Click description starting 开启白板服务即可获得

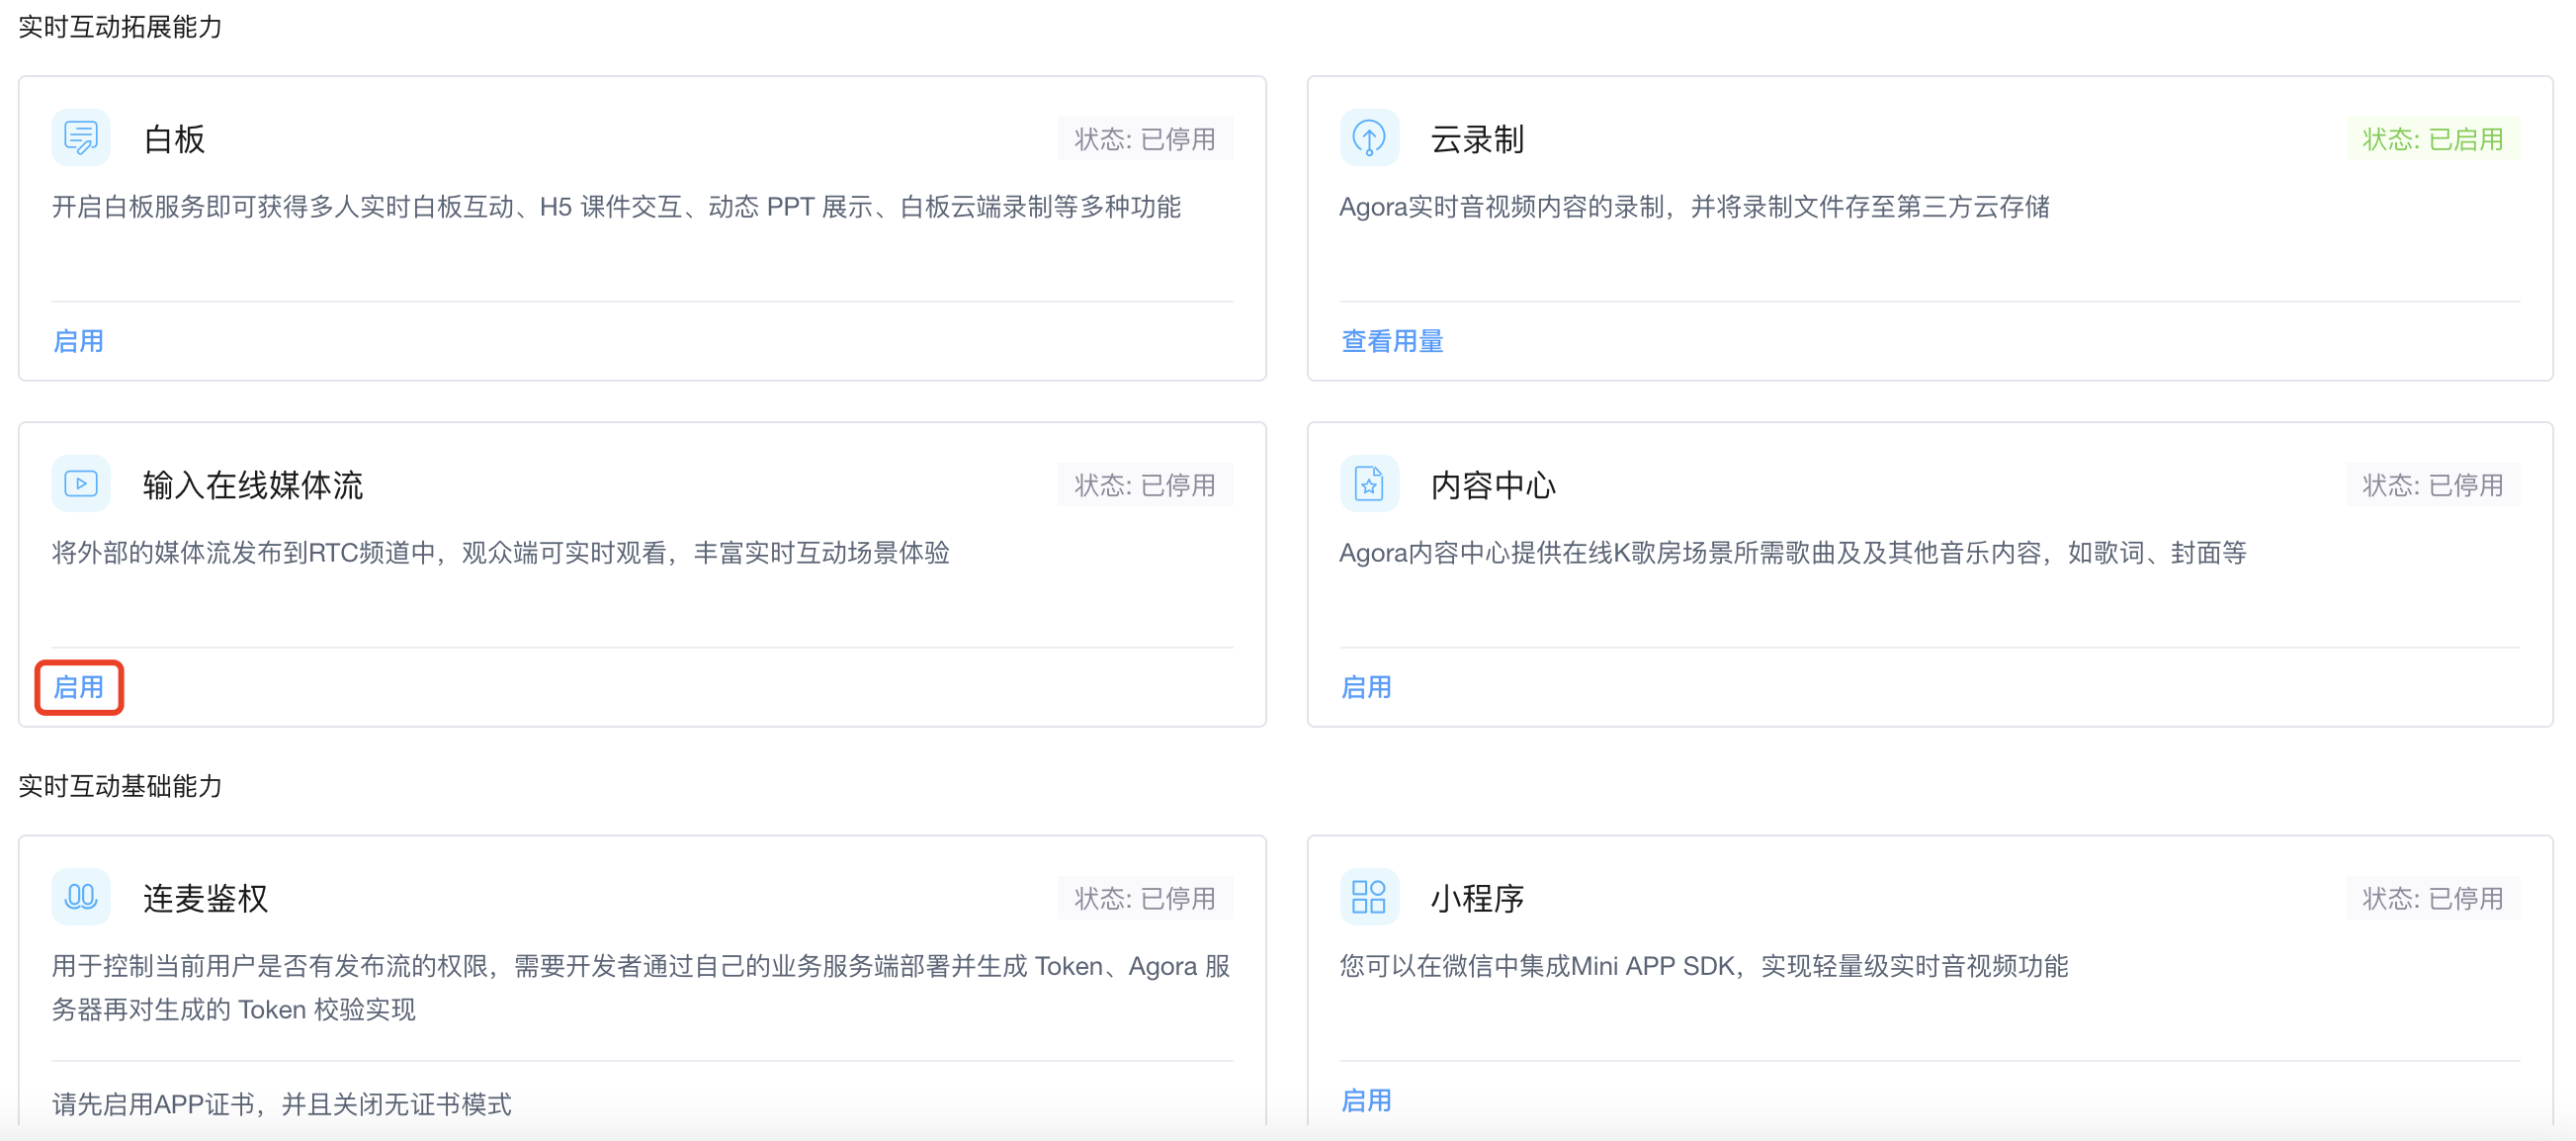click(616, 207)
